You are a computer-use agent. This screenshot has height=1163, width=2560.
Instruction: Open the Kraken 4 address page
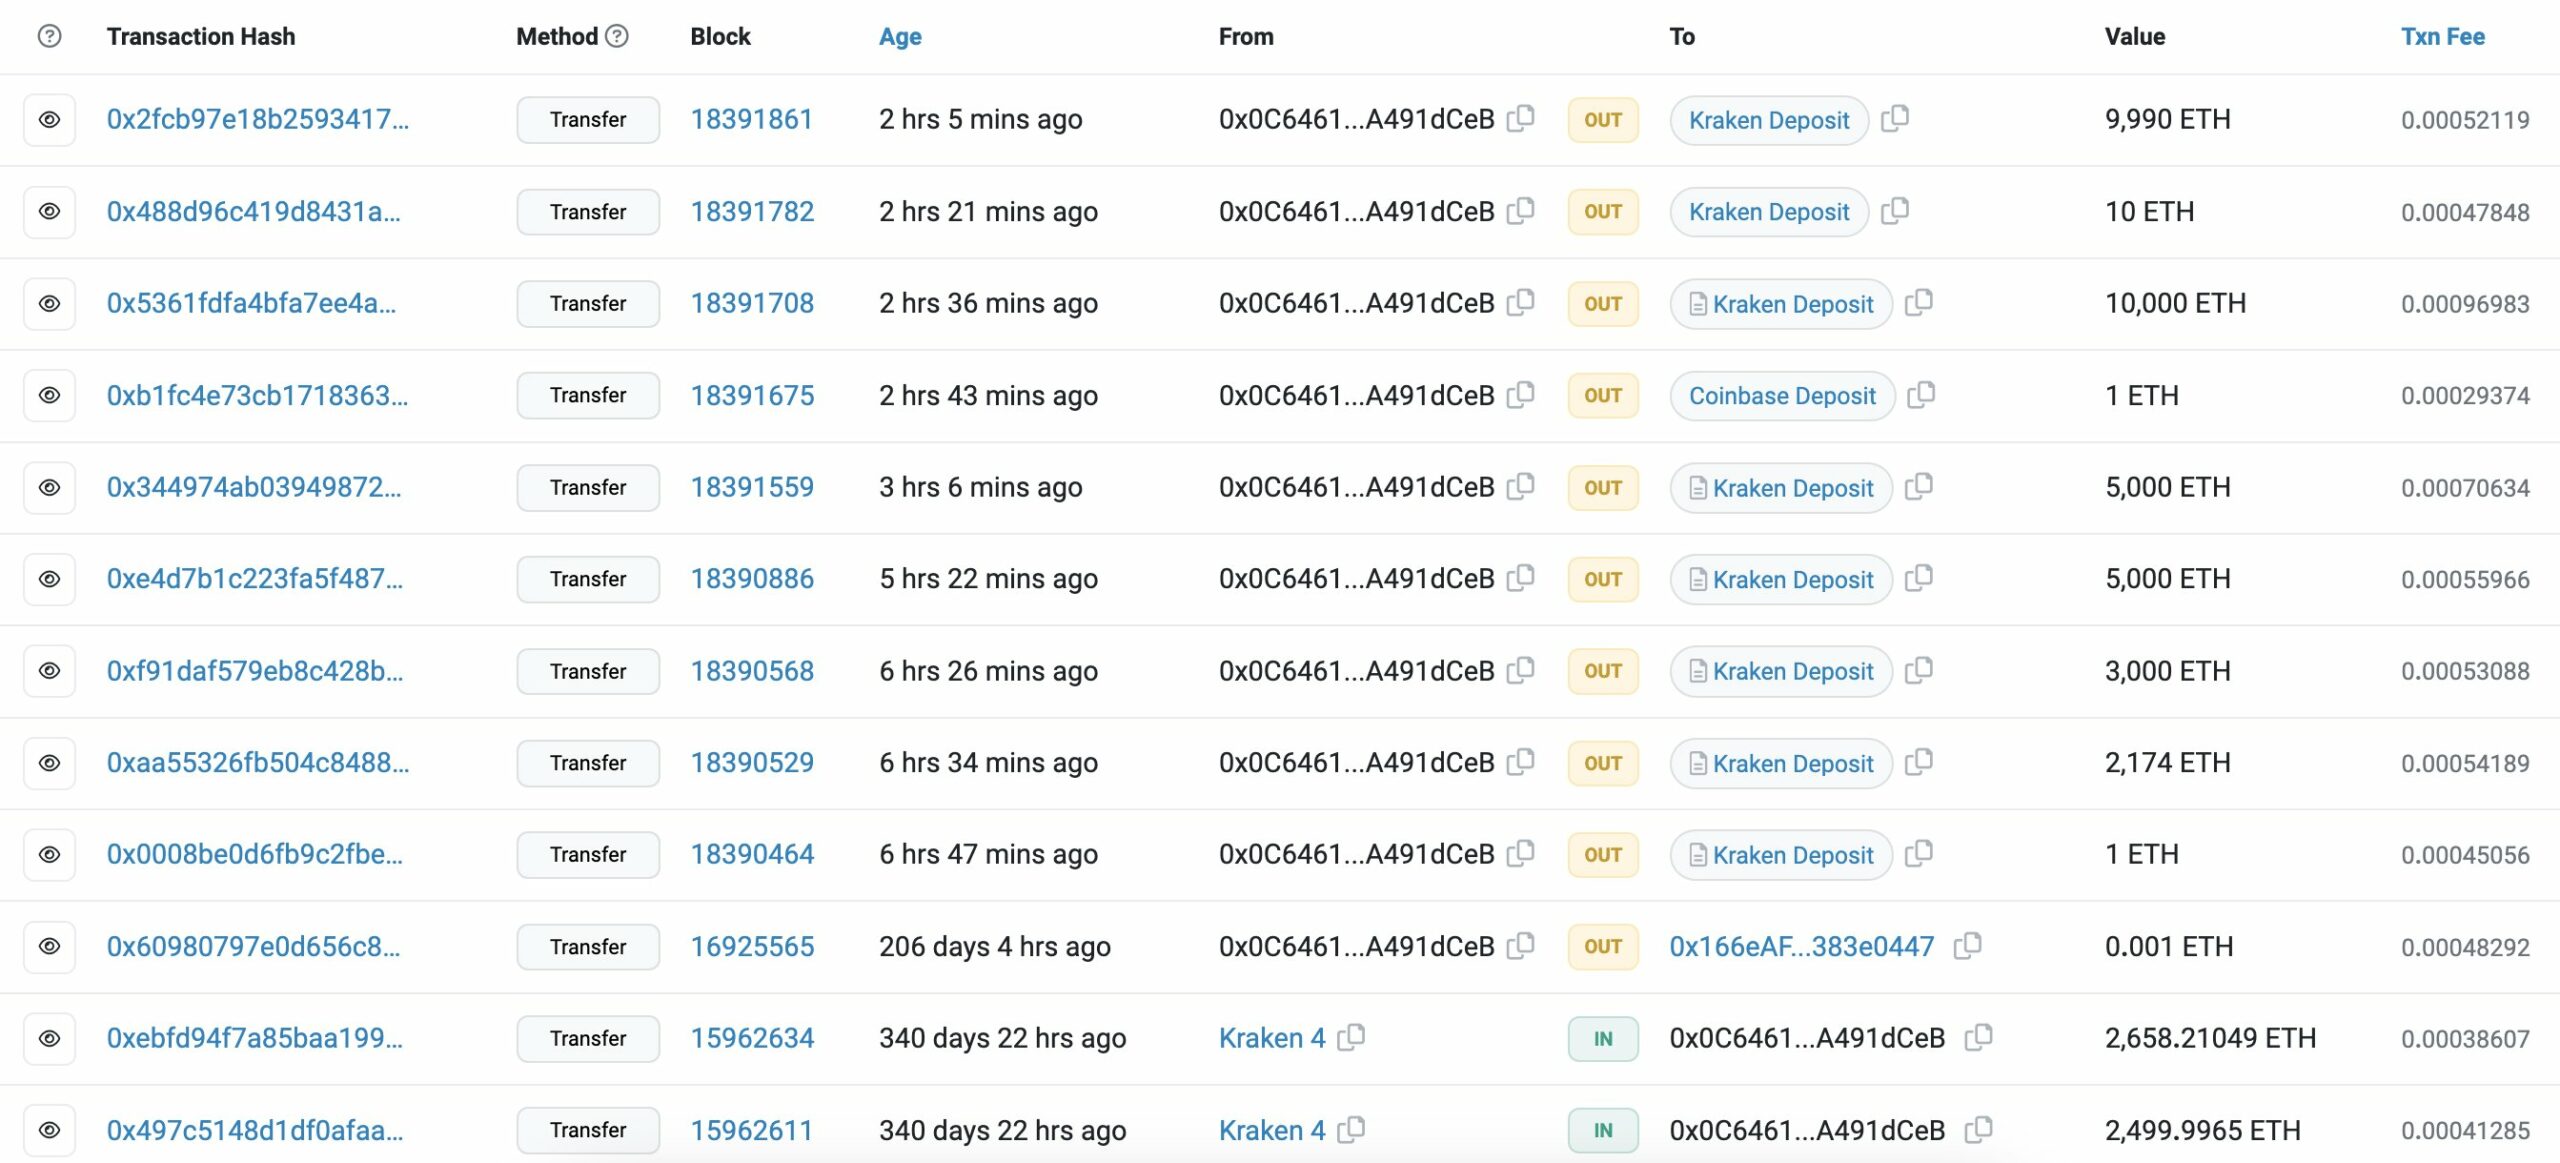(x=1271, y=1038)
